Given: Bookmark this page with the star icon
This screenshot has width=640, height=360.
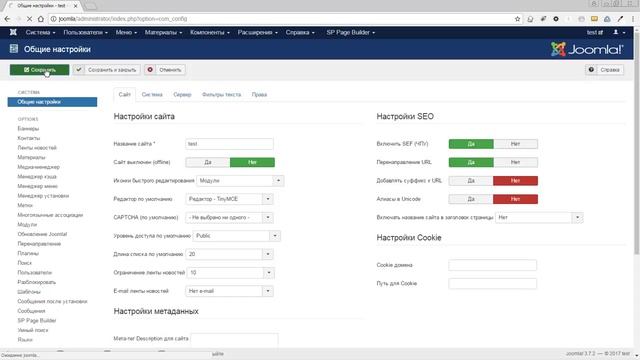Looking at the screenshot, I should 518,19.
